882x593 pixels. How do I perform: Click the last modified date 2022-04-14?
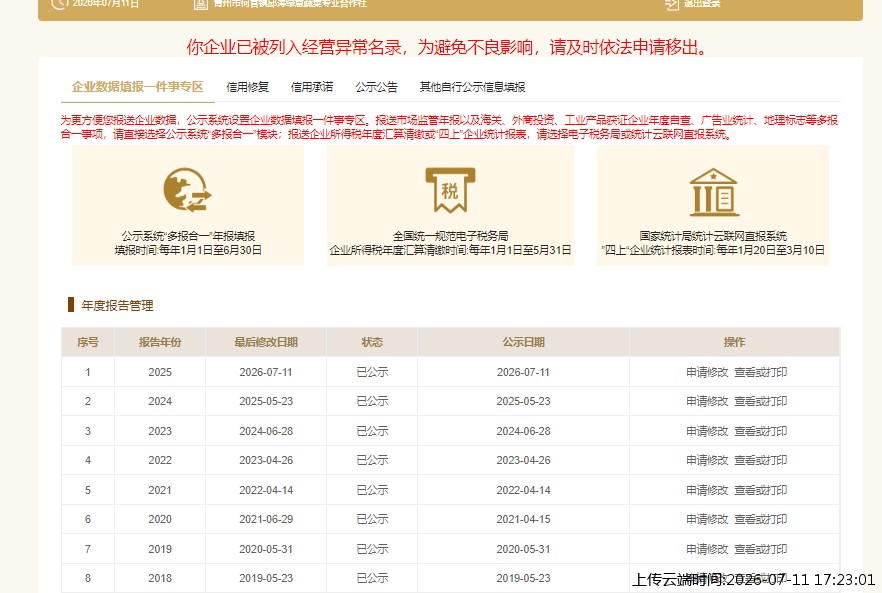(266, 490)
